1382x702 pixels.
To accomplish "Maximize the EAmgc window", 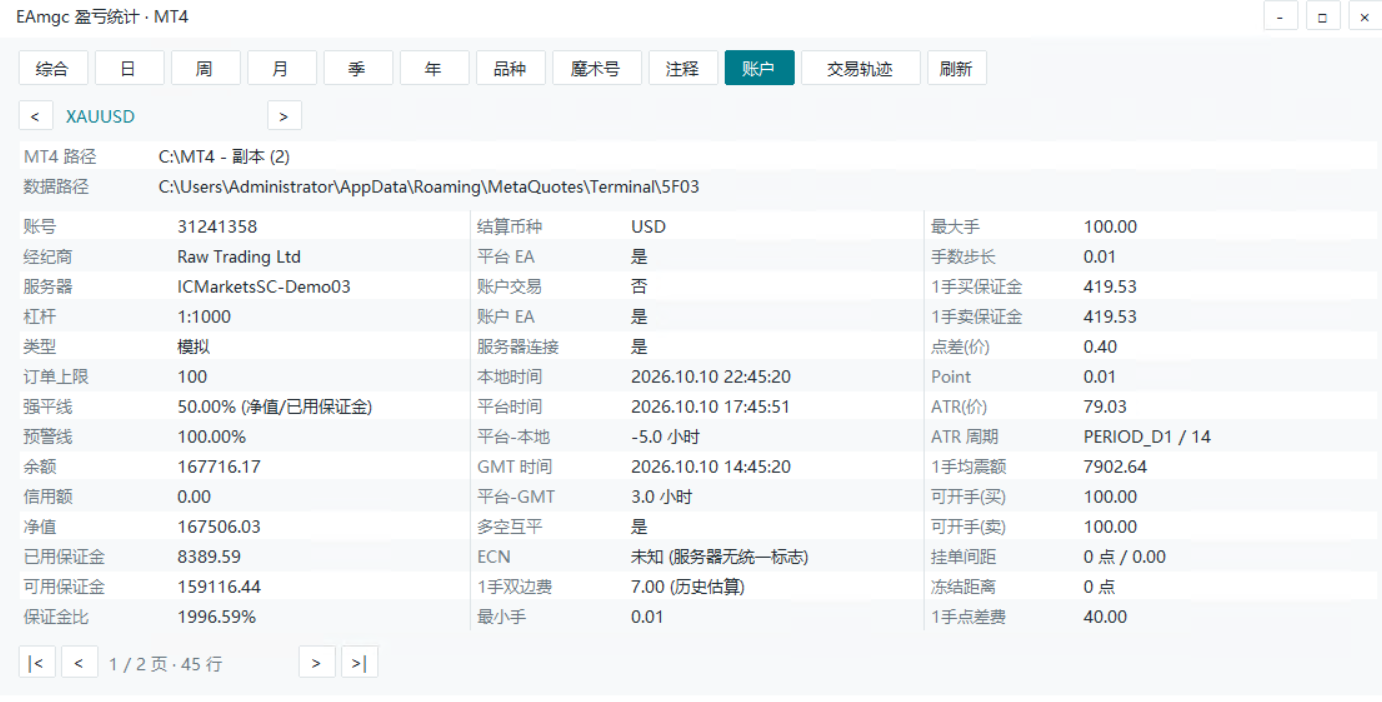I will pyautogui.click(x=1322, y=16).
